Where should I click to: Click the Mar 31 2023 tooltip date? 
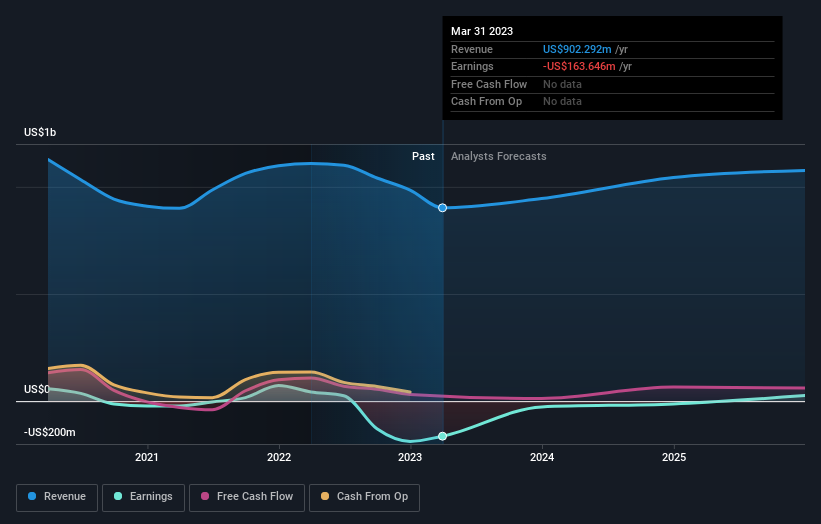click(x=482, y=31)
